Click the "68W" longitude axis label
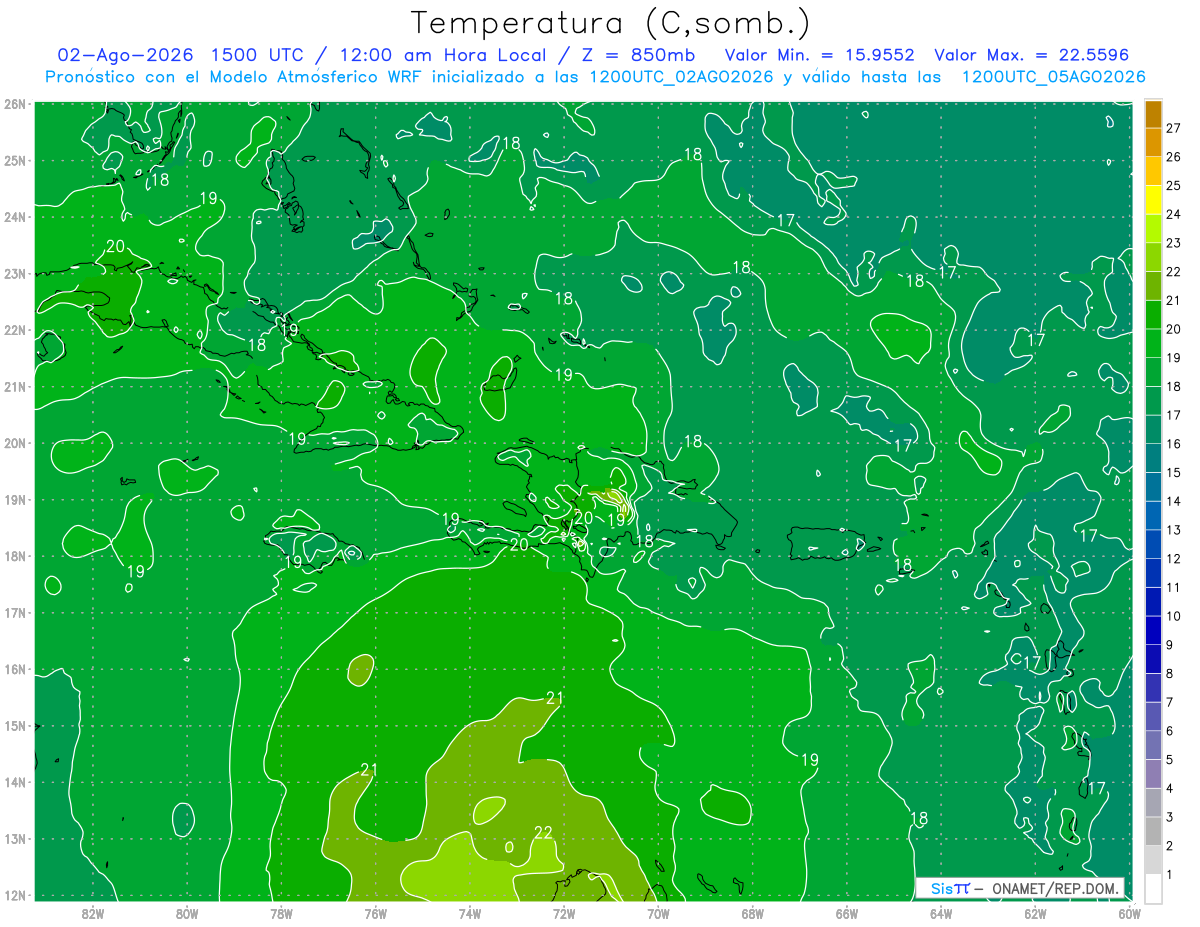Screen dimensions: 1200x927 pos(753,913)
